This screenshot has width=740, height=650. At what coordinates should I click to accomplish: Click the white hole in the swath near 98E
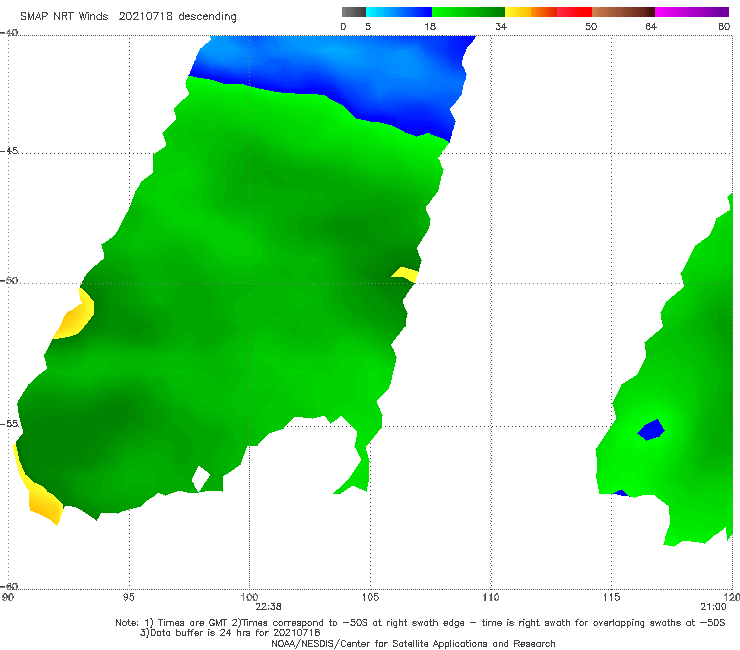coord(201,478)
